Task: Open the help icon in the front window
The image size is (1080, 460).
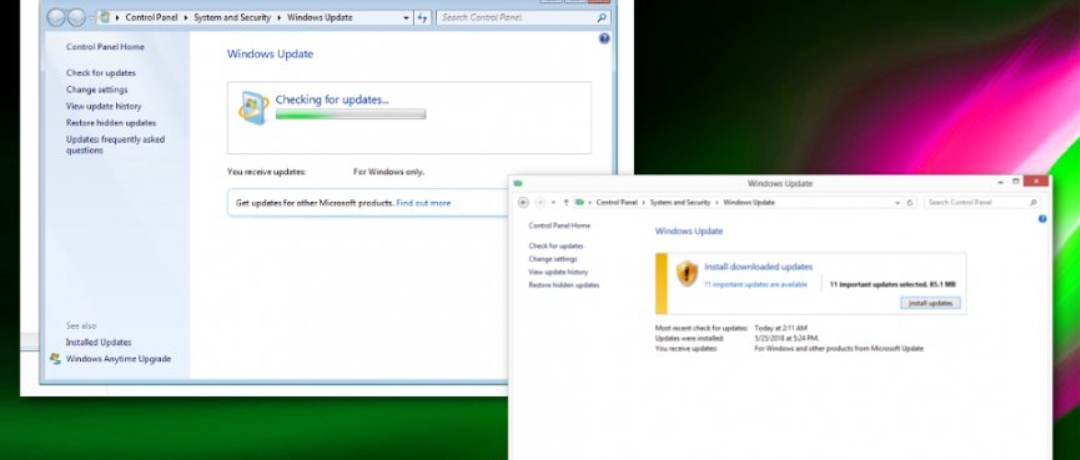Action: (x=1042, y=219)
